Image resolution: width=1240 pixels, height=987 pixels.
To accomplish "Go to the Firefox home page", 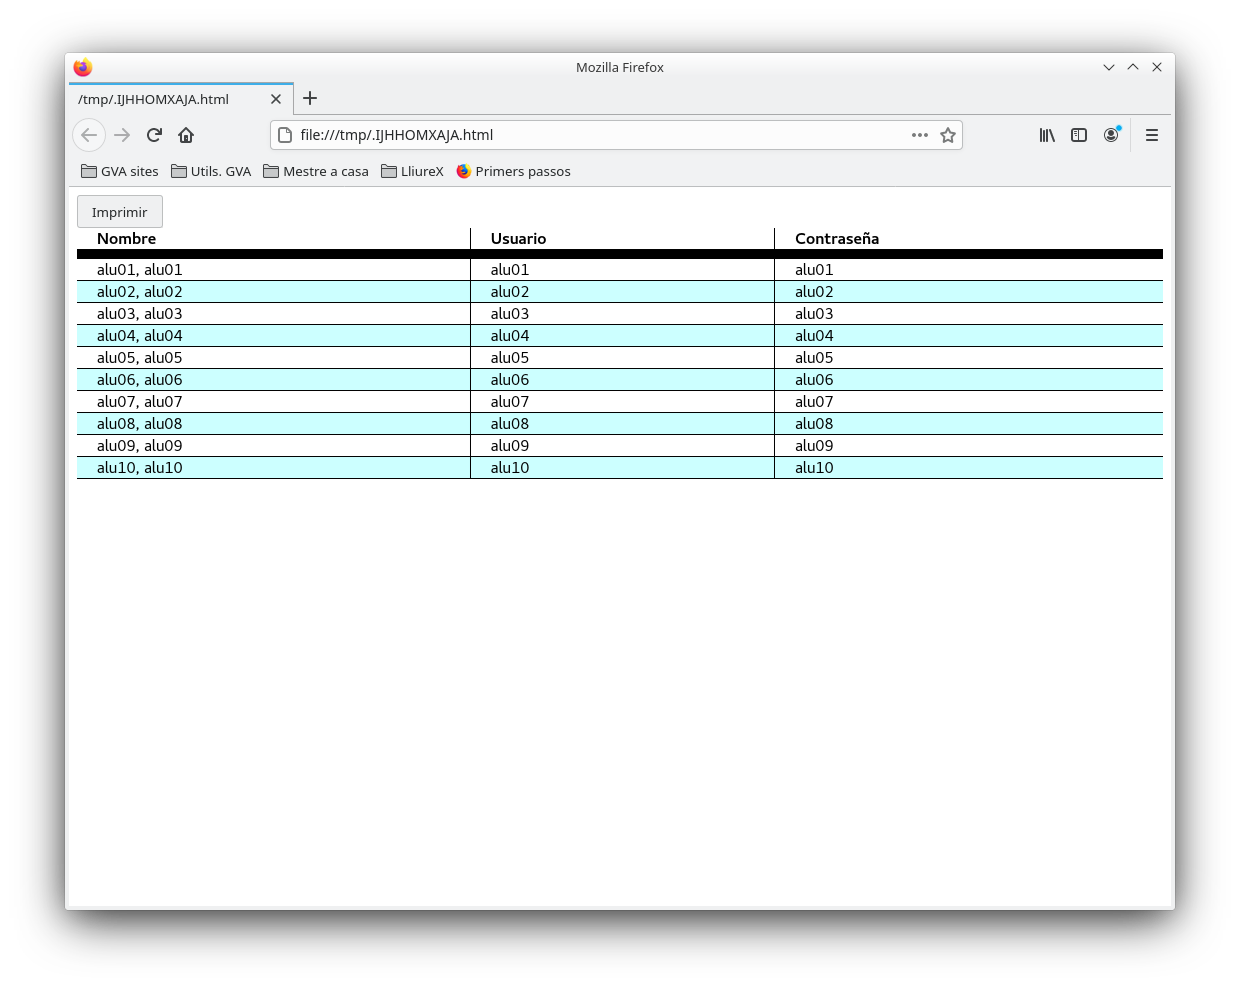I will pos(186,135).
